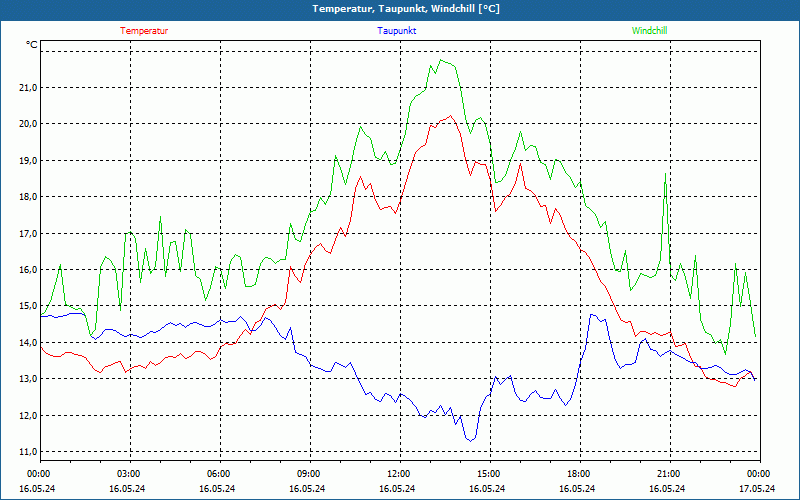Click the 13,0 y-axis value
800x500 pixels.
pos(28,379)
